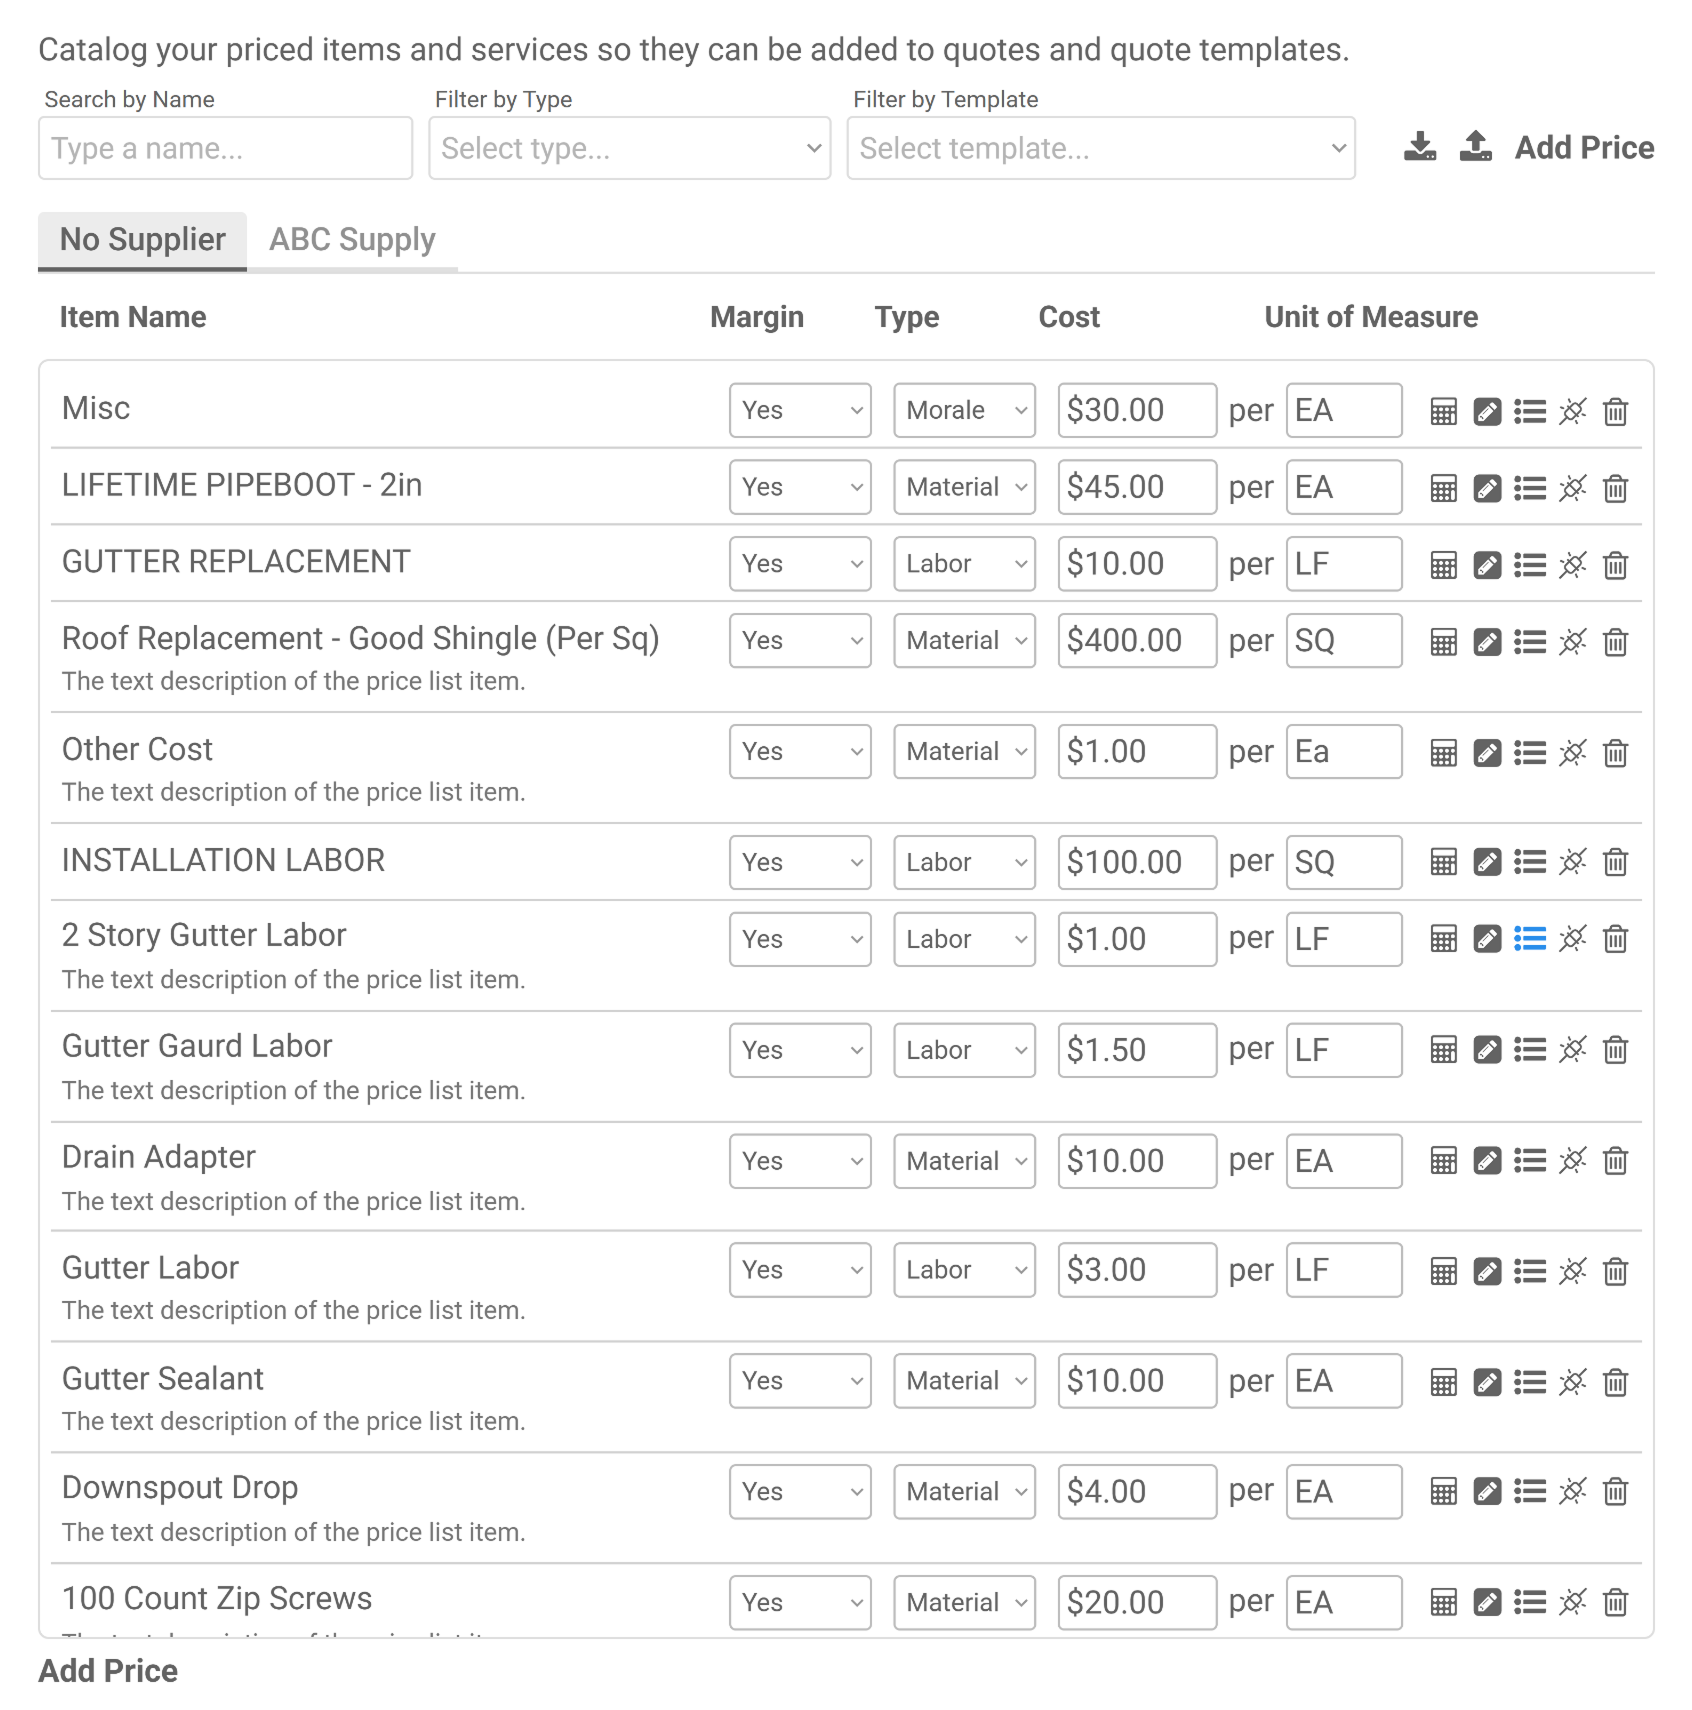The height and width of the screenshot is (1710, 1692).
Task: Switch to the ABC Supply tab
Action: point(352,240)
